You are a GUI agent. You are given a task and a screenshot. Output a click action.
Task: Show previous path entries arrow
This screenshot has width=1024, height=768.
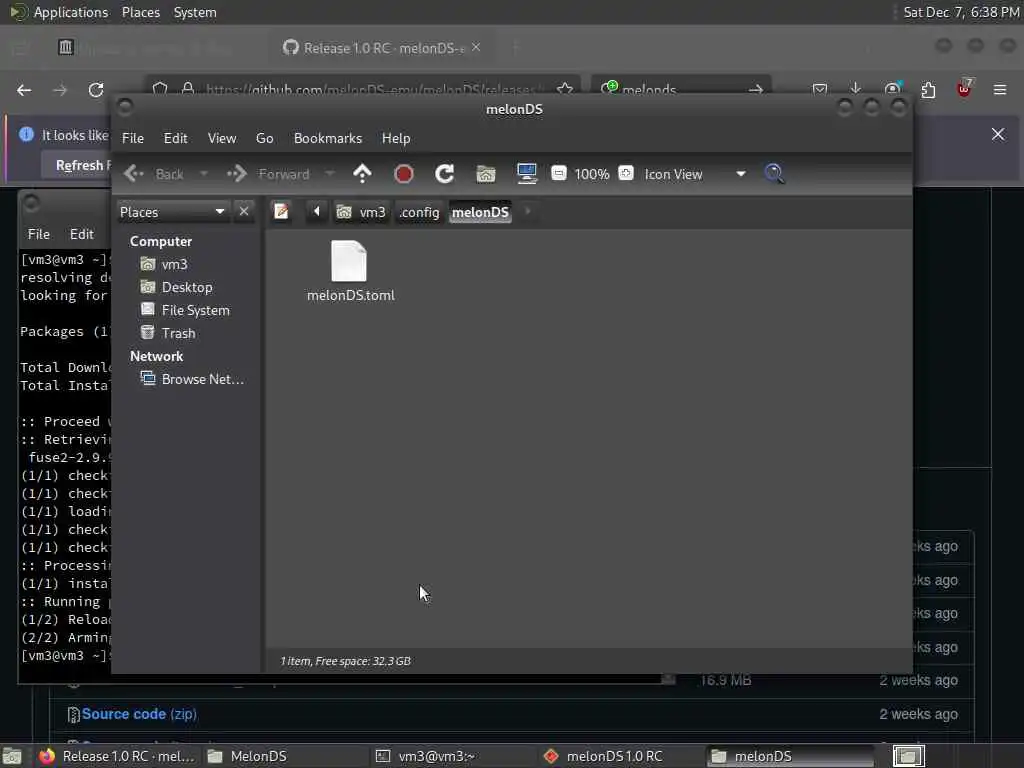[x=317, y=212]
